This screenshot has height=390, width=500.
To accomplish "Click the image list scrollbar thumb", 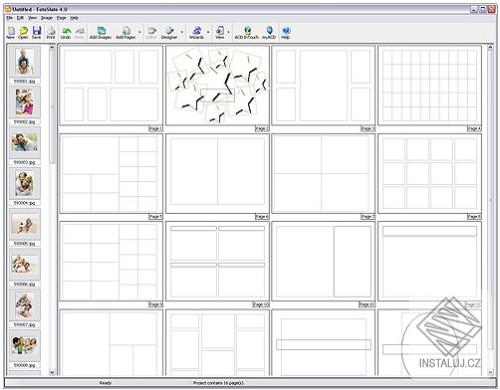I will 52,107.
